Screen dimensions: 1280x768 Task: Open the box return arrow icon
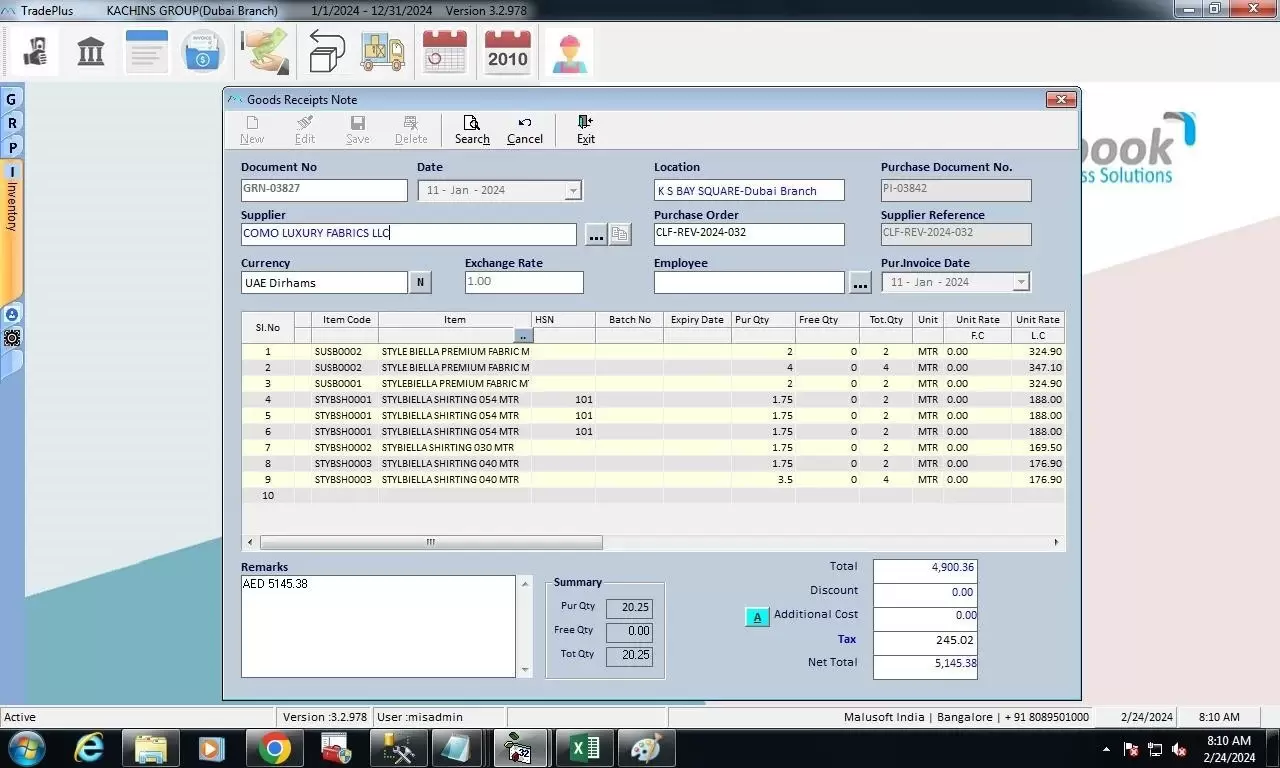click(325, 51)
